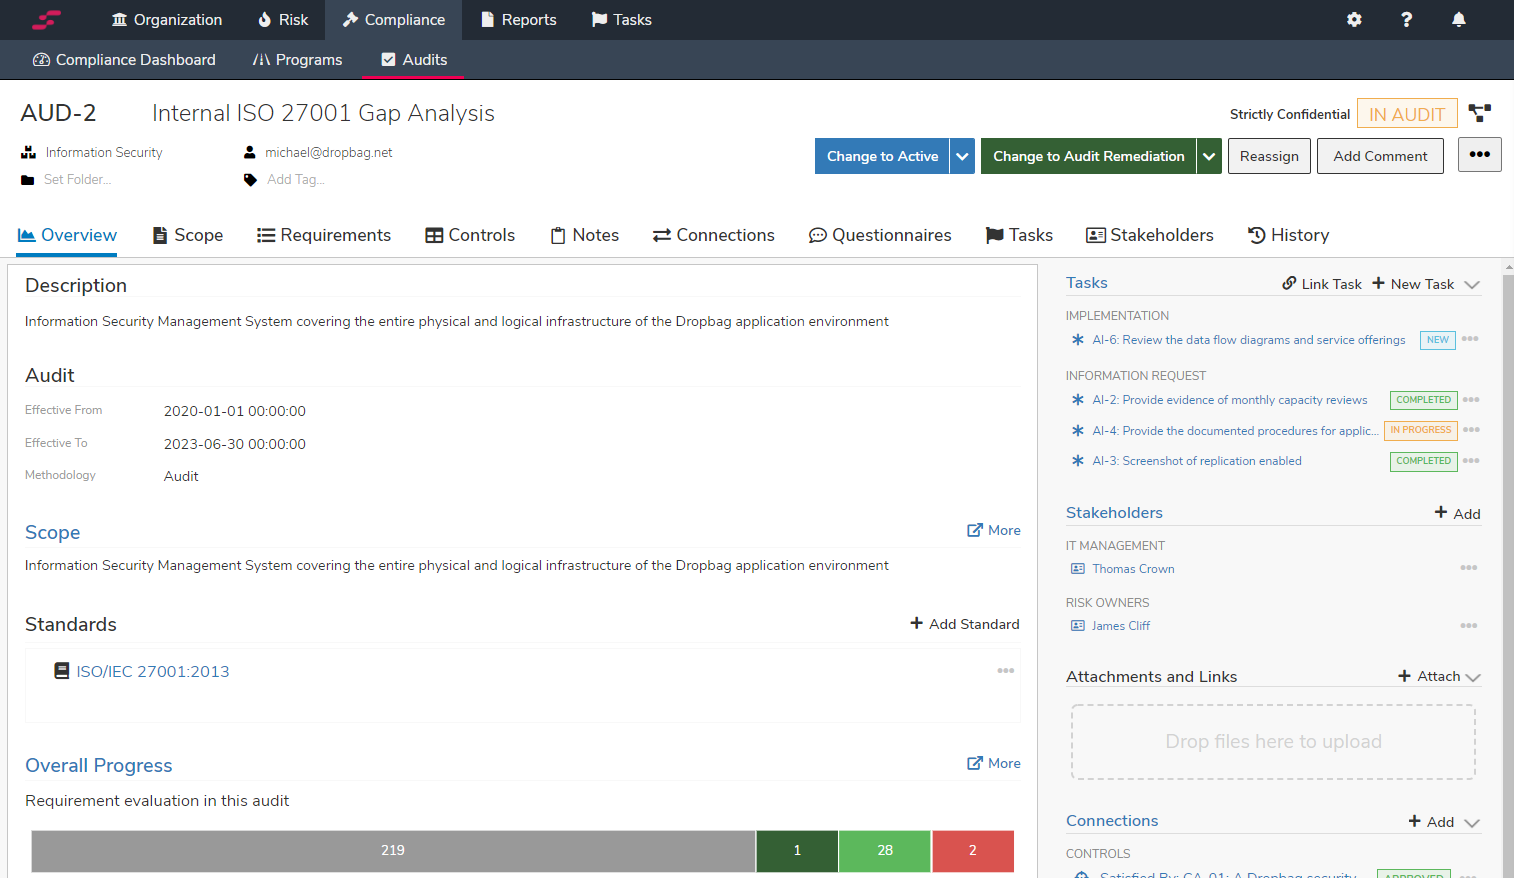1514x878 pixels.
Task: Open settings gear icon
Action: tap(1354, 20)
